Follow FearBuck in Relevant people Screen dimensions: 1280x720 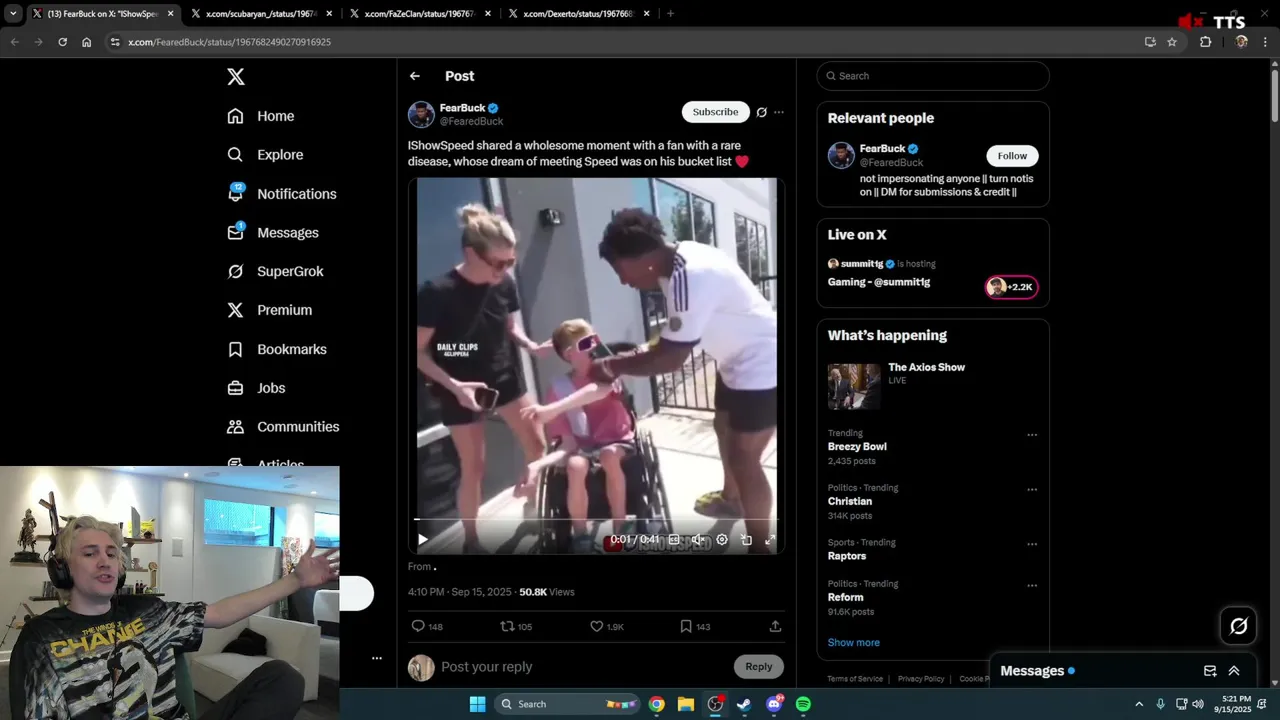(x=1012, y=156)
